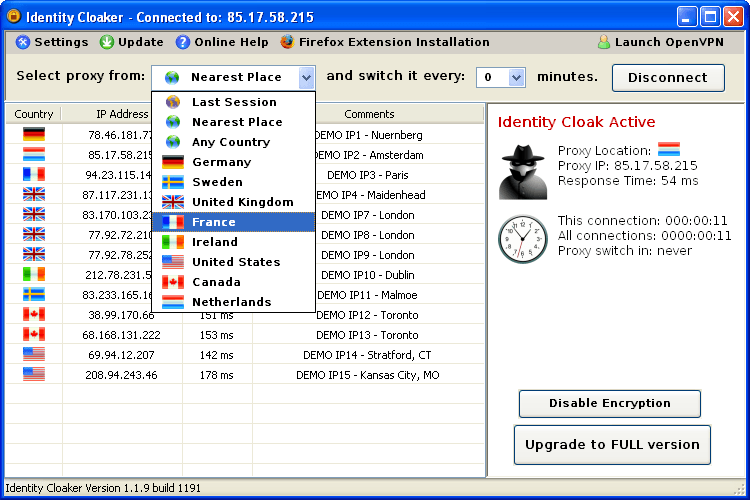Sort by the Country column header
Image resolution: width=750 pixels, height=500 pixels.
pos(33,114)
